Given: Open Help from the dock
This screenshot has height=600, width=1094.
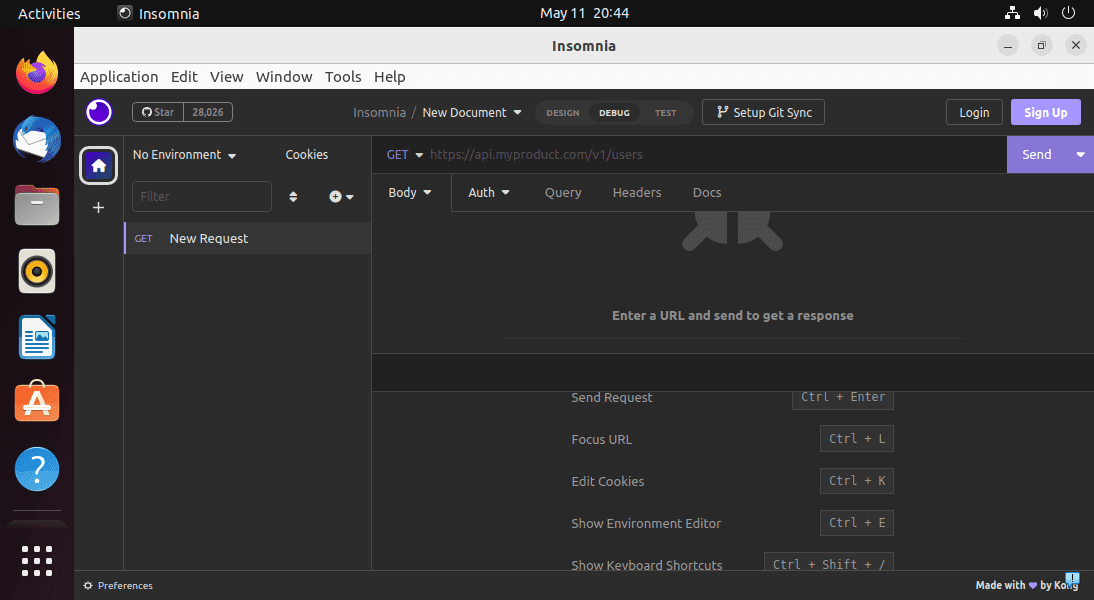Looking at the screenshot, I should (37, 469).
